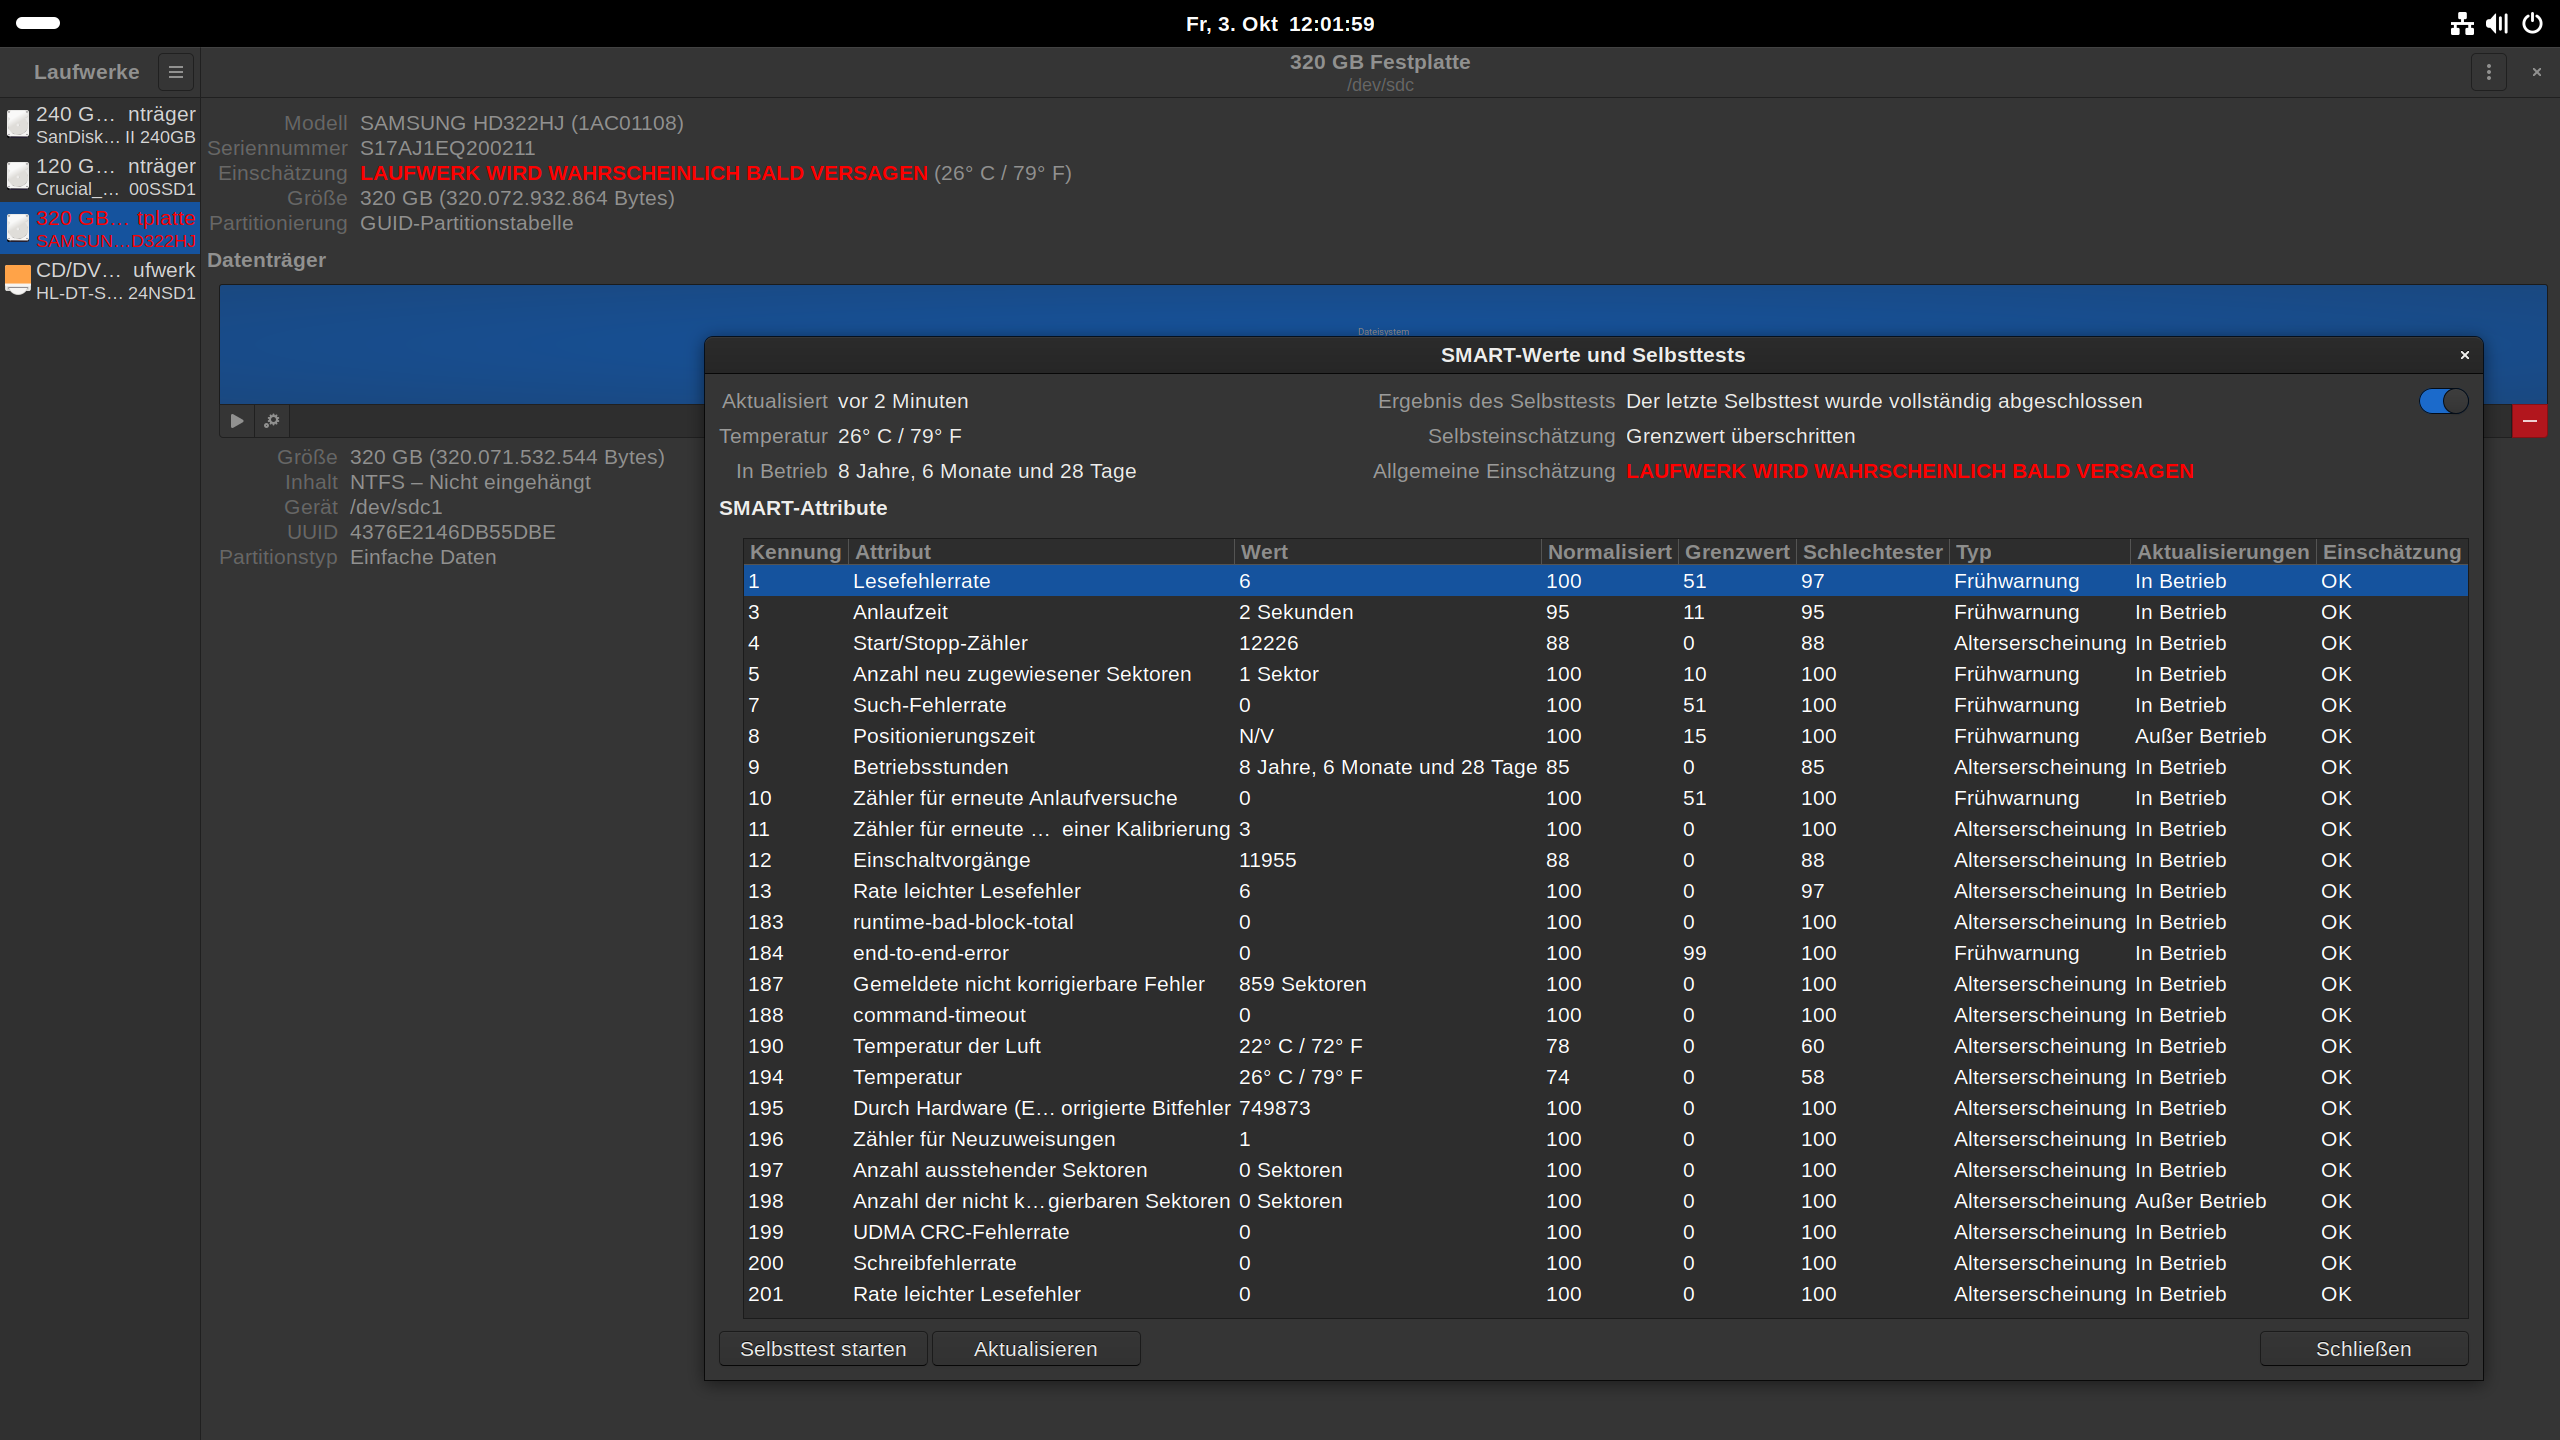Open the partition options gear icon
The width and height of the screenshot is (2560, 1440).
click(272, 421)
